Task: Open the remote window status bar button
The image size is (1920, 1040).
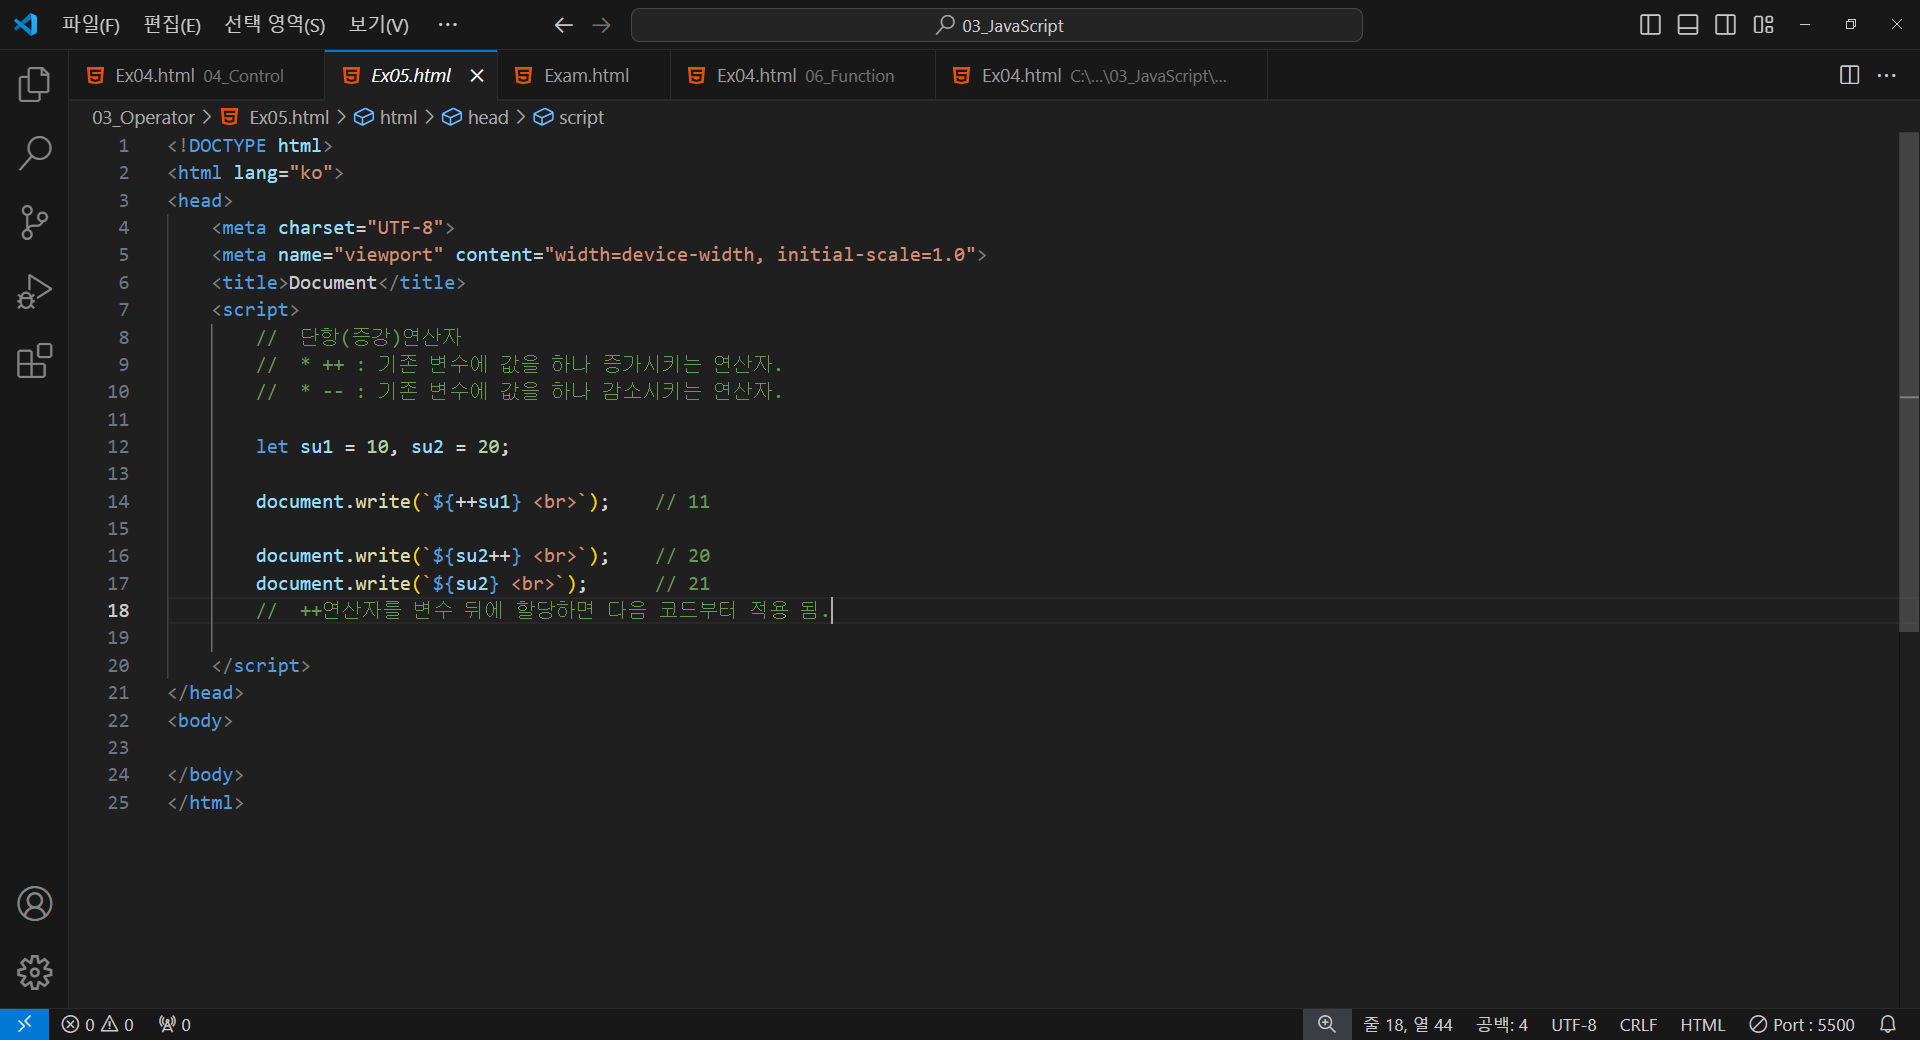Action: pyautogui.click(x=24, y=1024)
